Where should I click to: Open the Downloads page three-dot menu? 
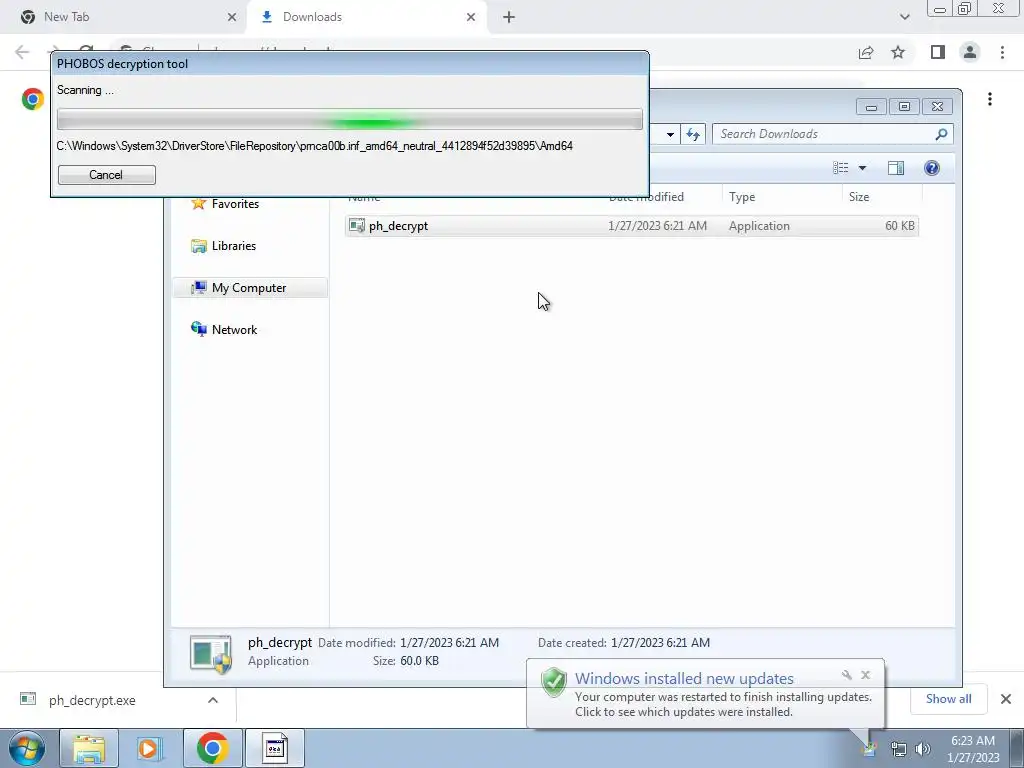[x=990, y=99]
